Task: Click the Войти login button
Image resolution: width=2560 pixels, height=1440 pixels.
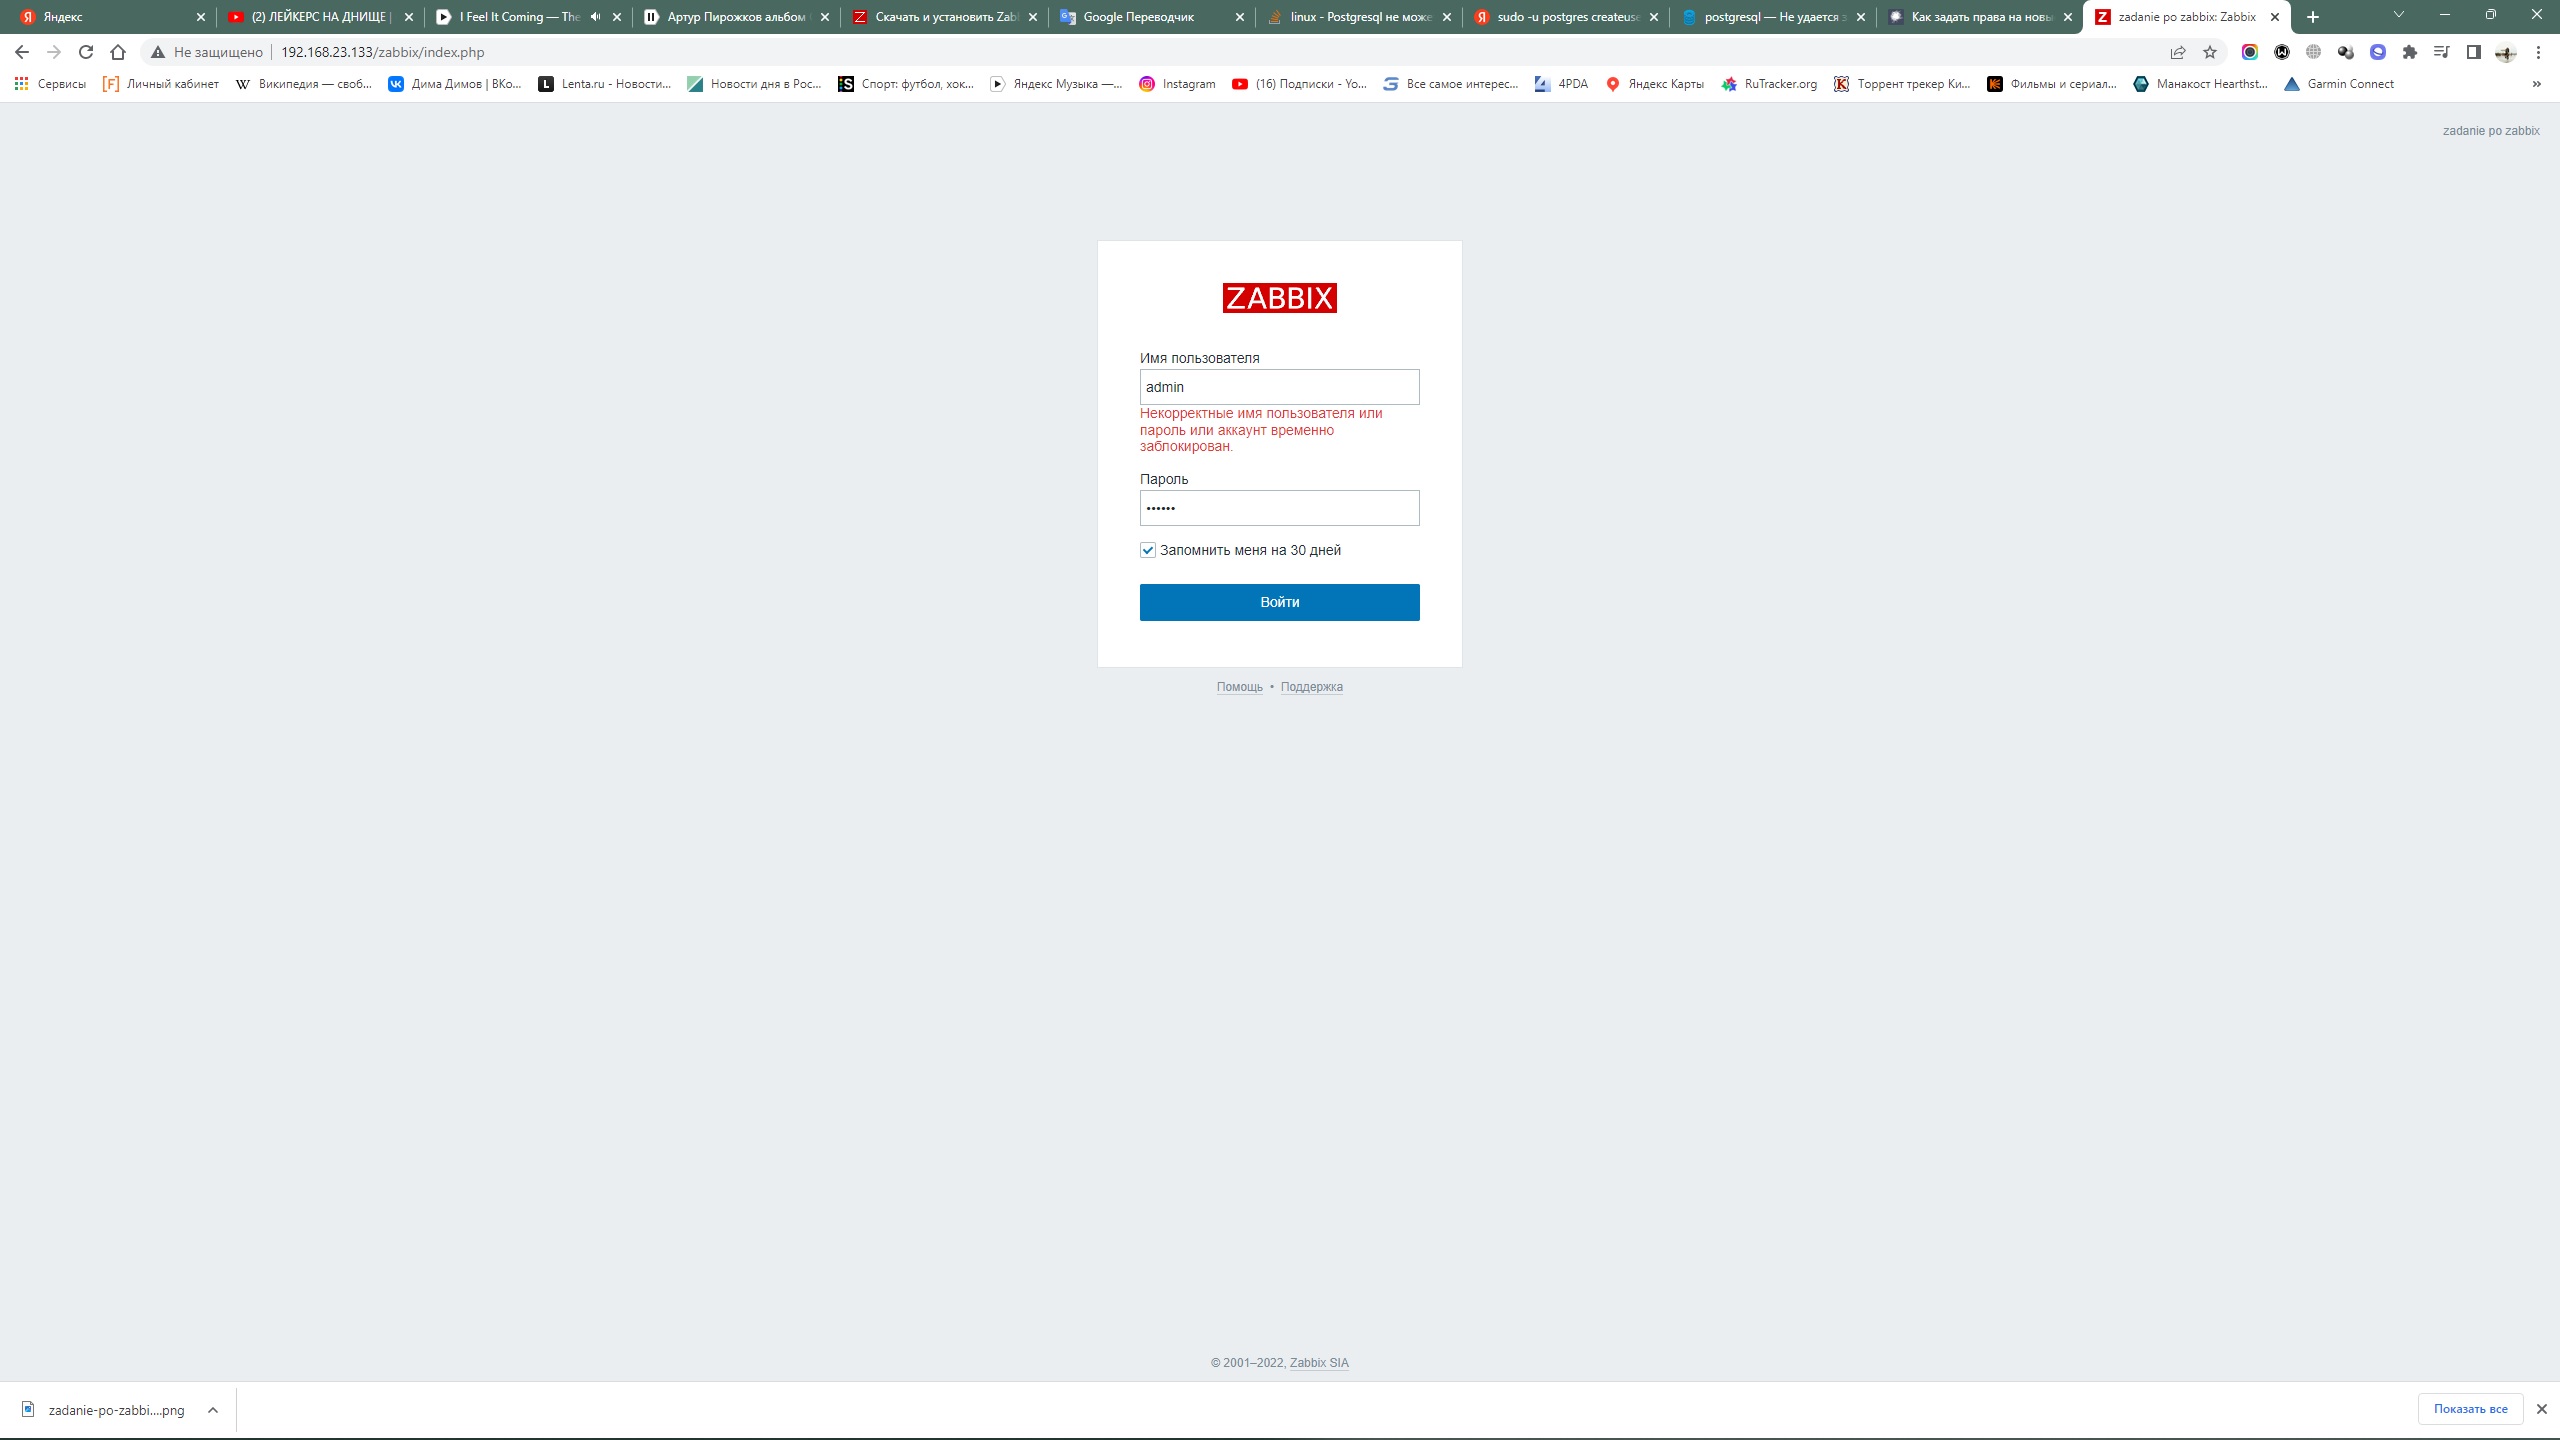Action: click(x=1279, y=602)
